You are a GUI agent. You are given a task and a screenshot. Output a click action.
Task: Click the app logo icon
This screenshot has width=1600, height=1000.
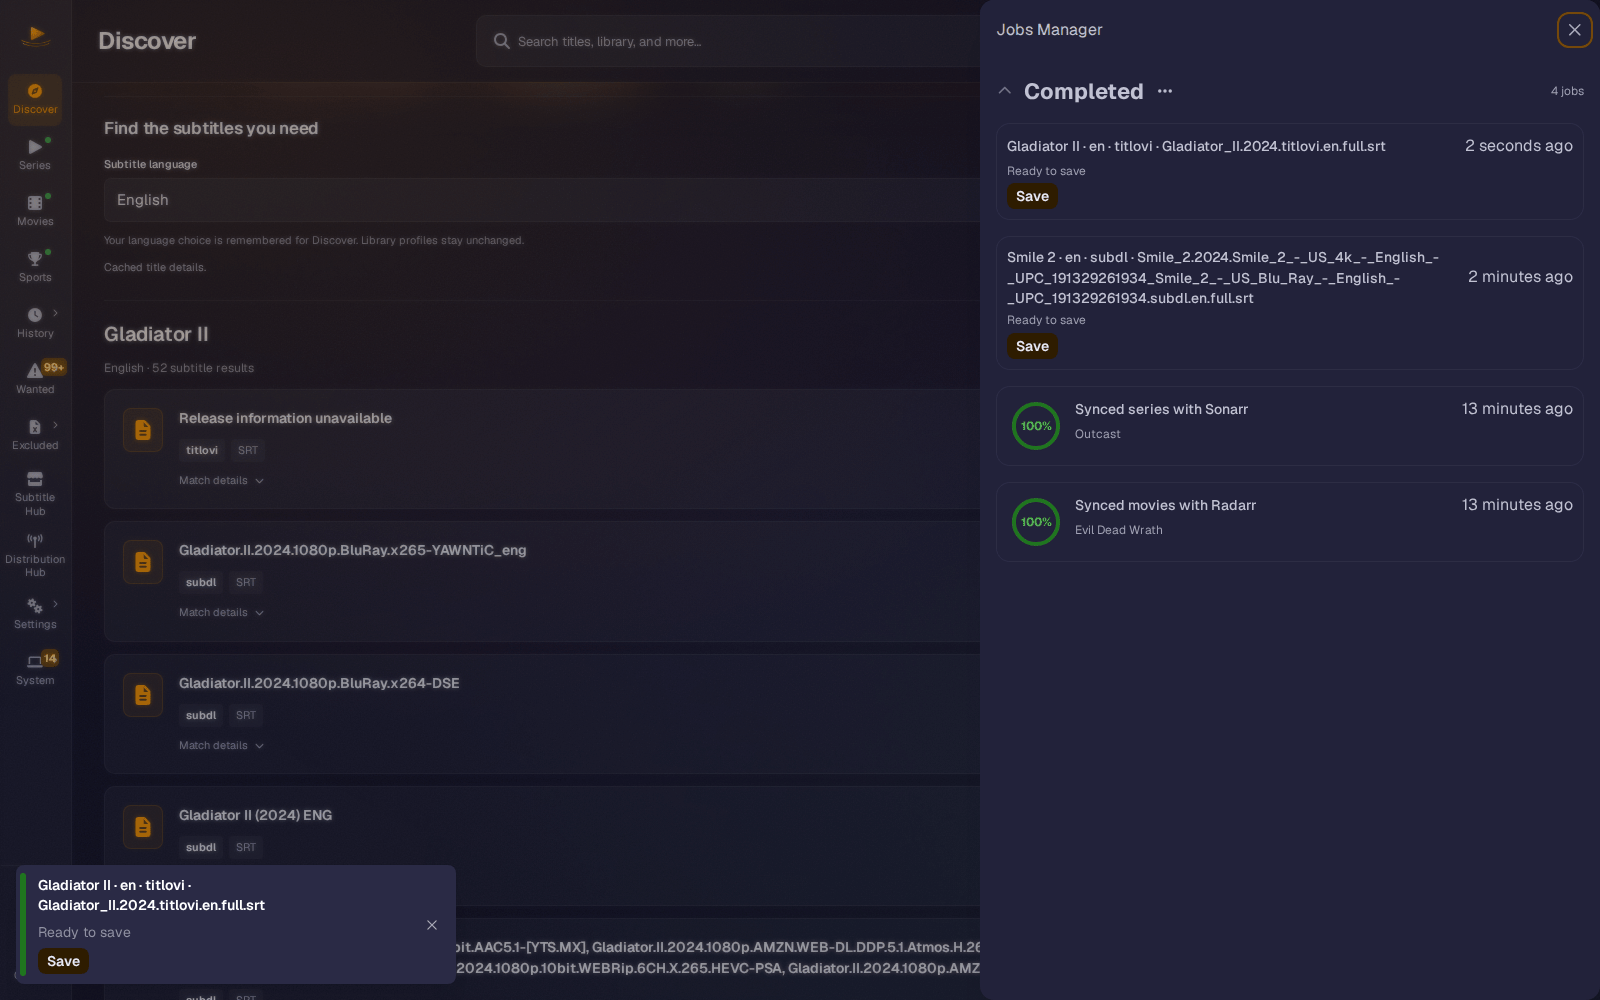click(x=36, y=36)
